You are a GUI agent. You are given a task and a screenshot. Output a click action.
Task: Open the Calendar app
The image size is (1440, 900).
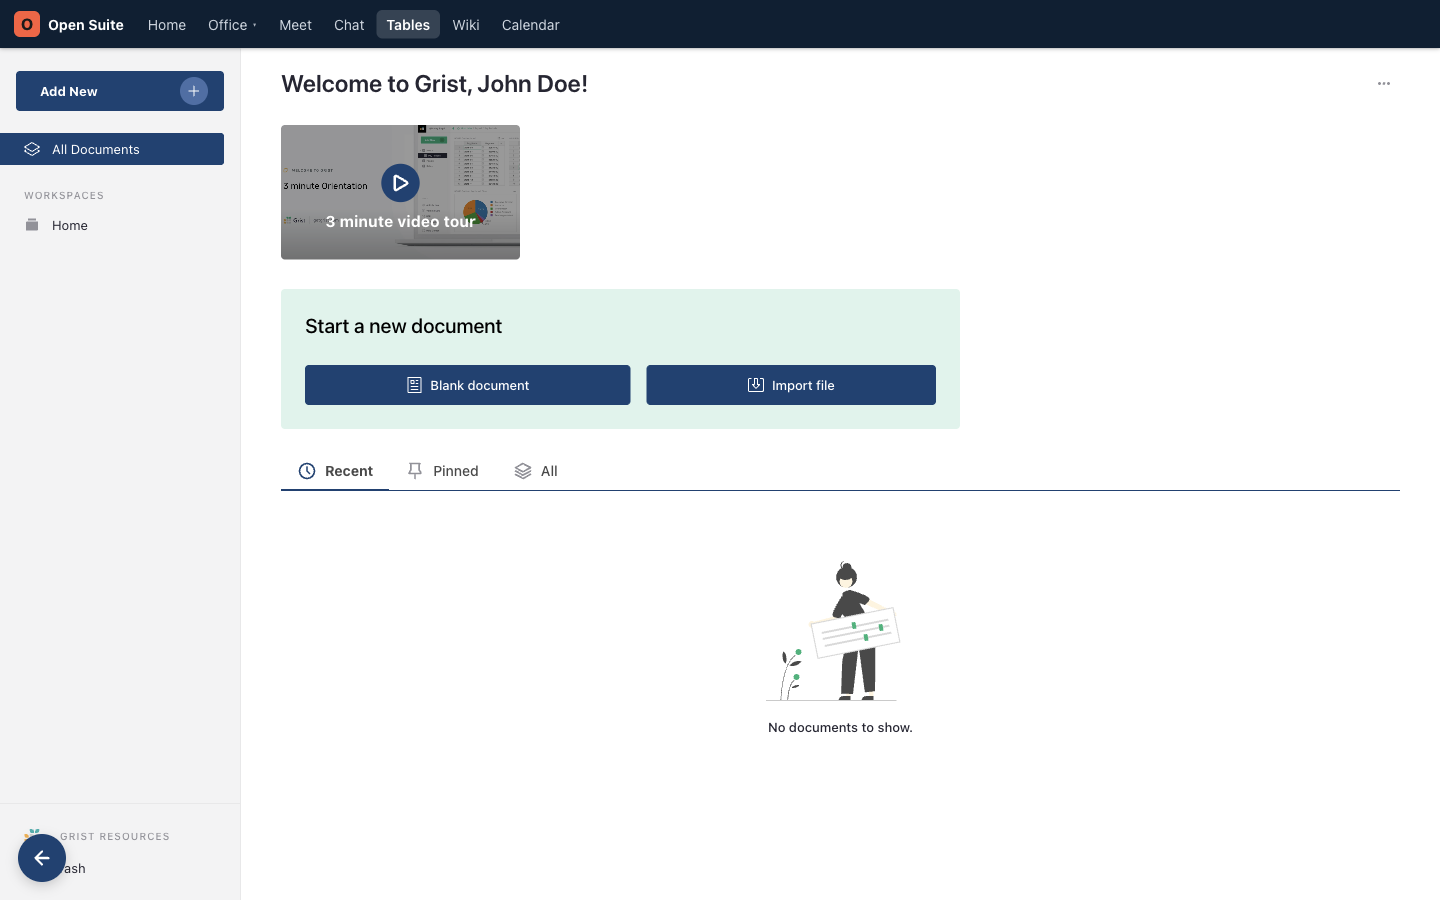pyautogui.click(x=530, y=24)
